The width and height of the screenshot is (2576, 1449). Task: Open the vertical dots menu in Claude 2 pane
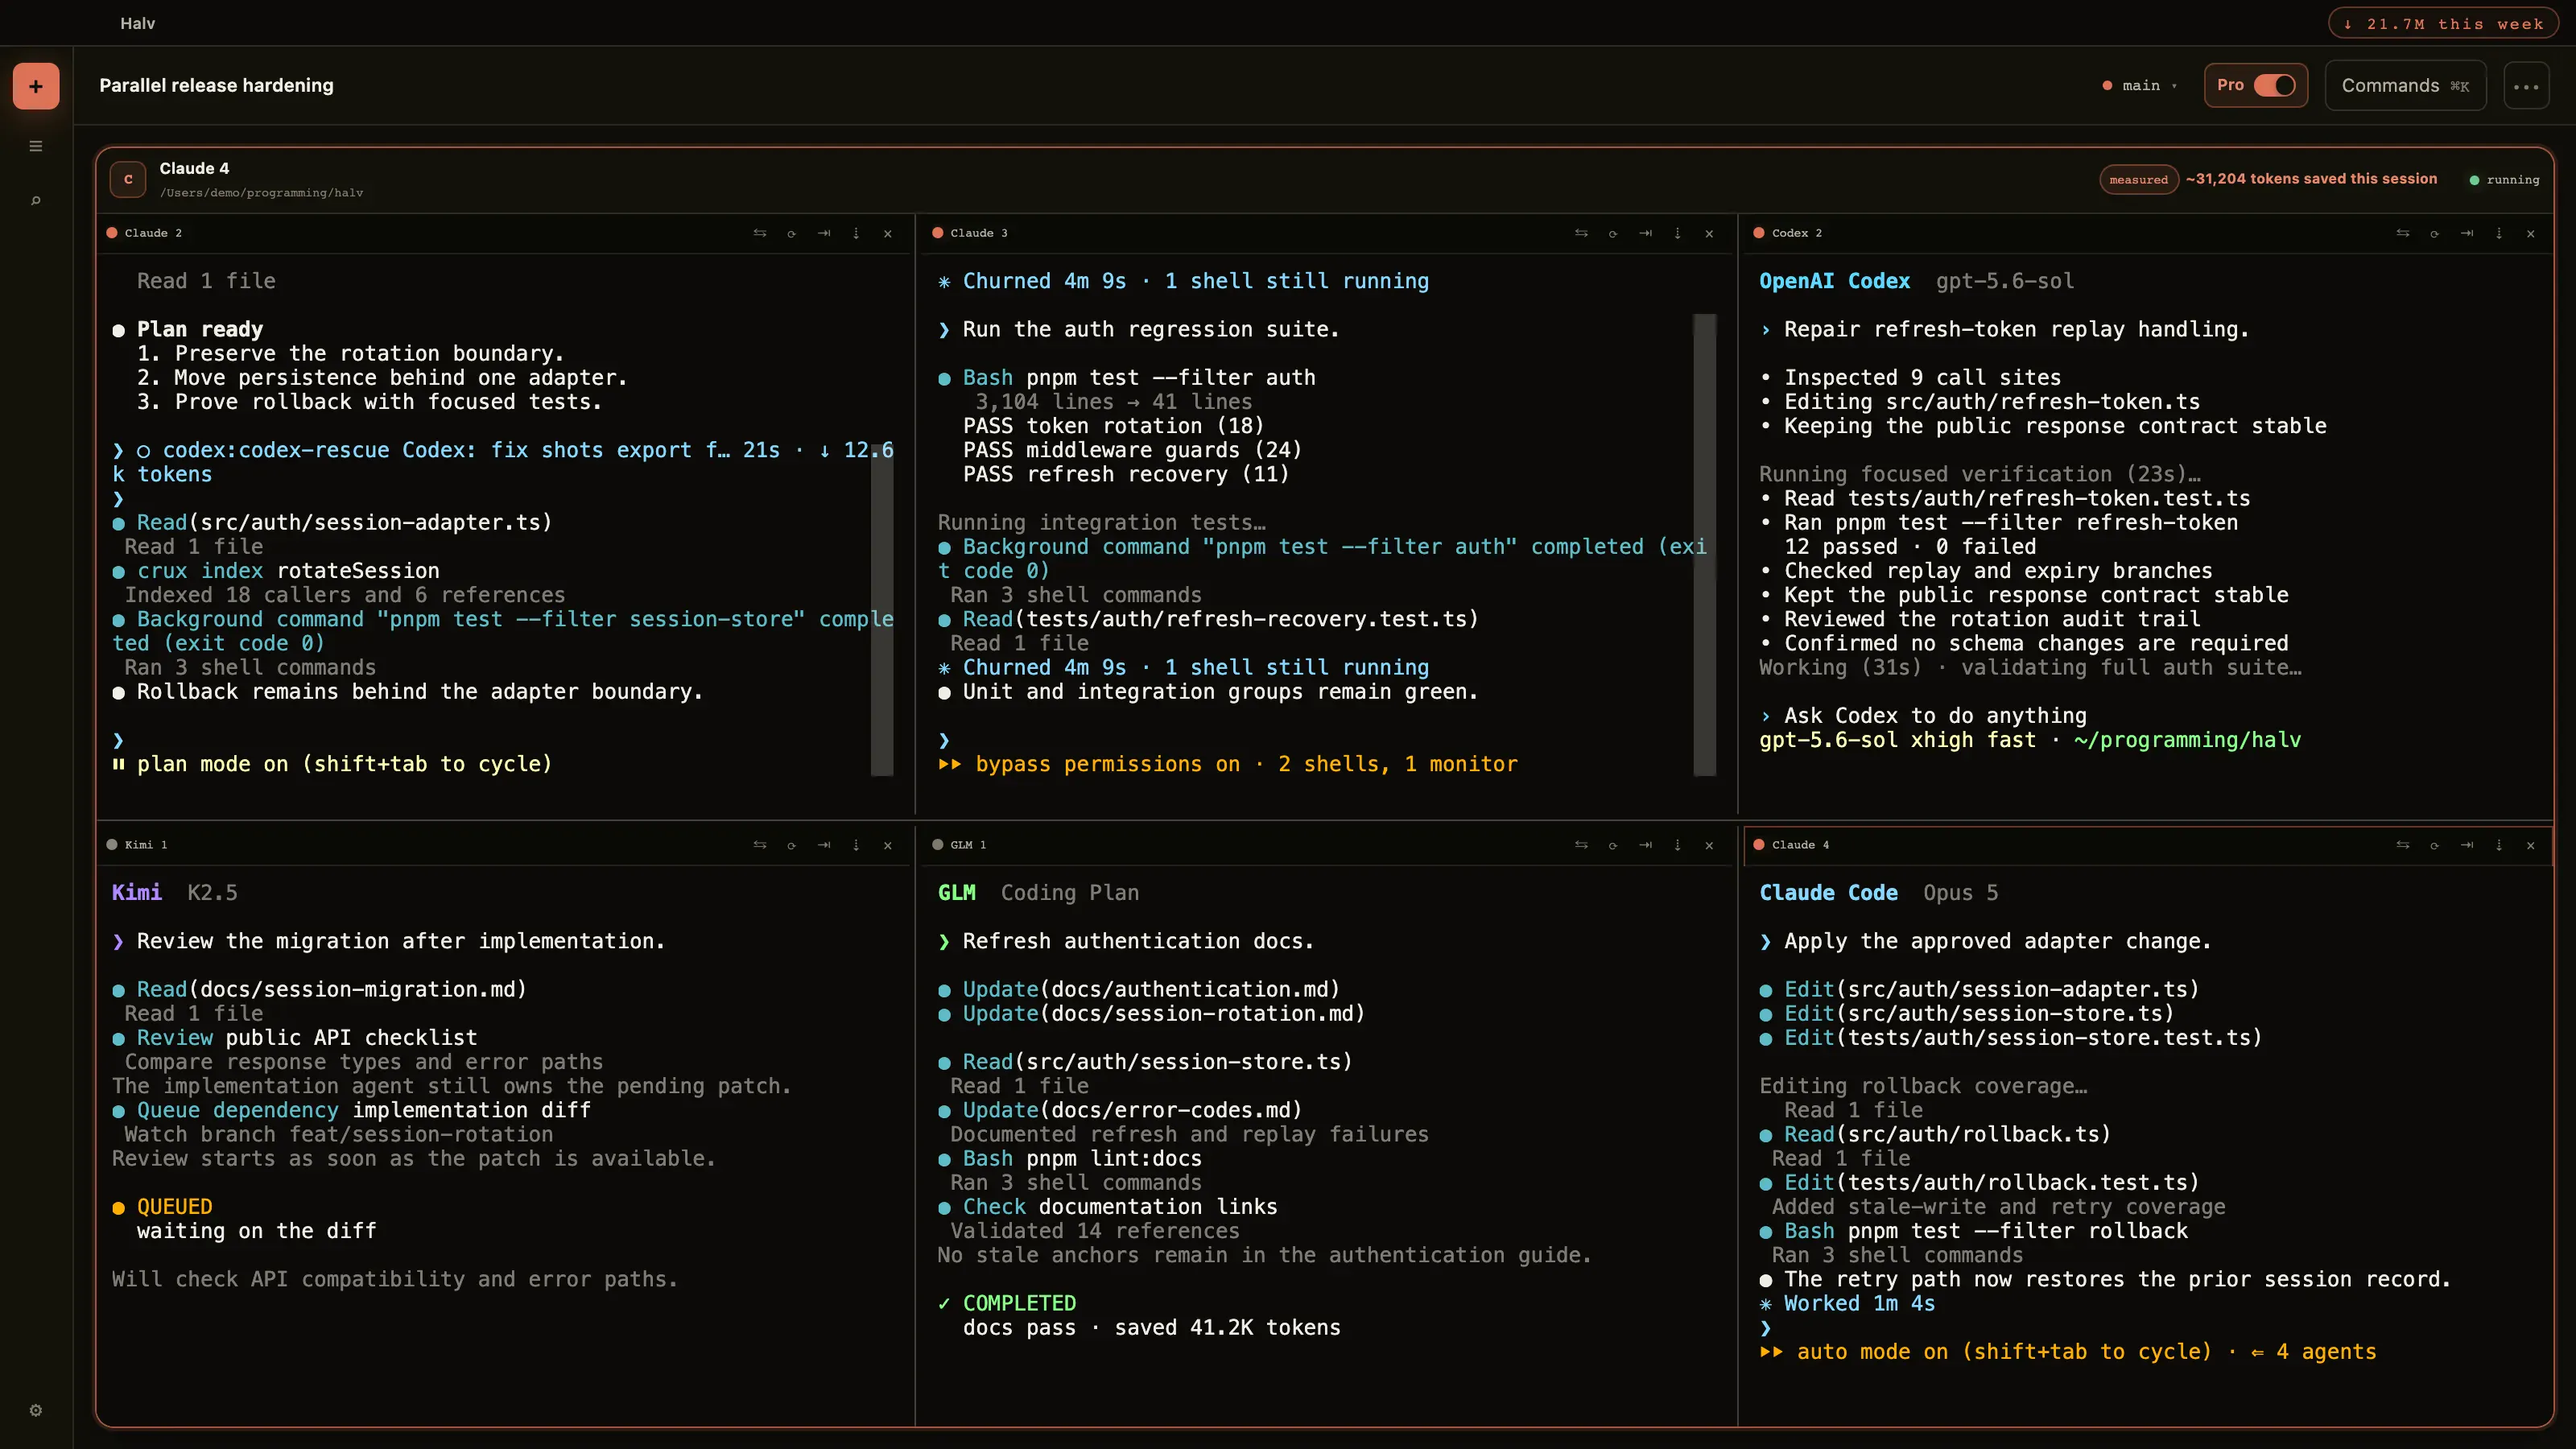[x=856, y=233]
